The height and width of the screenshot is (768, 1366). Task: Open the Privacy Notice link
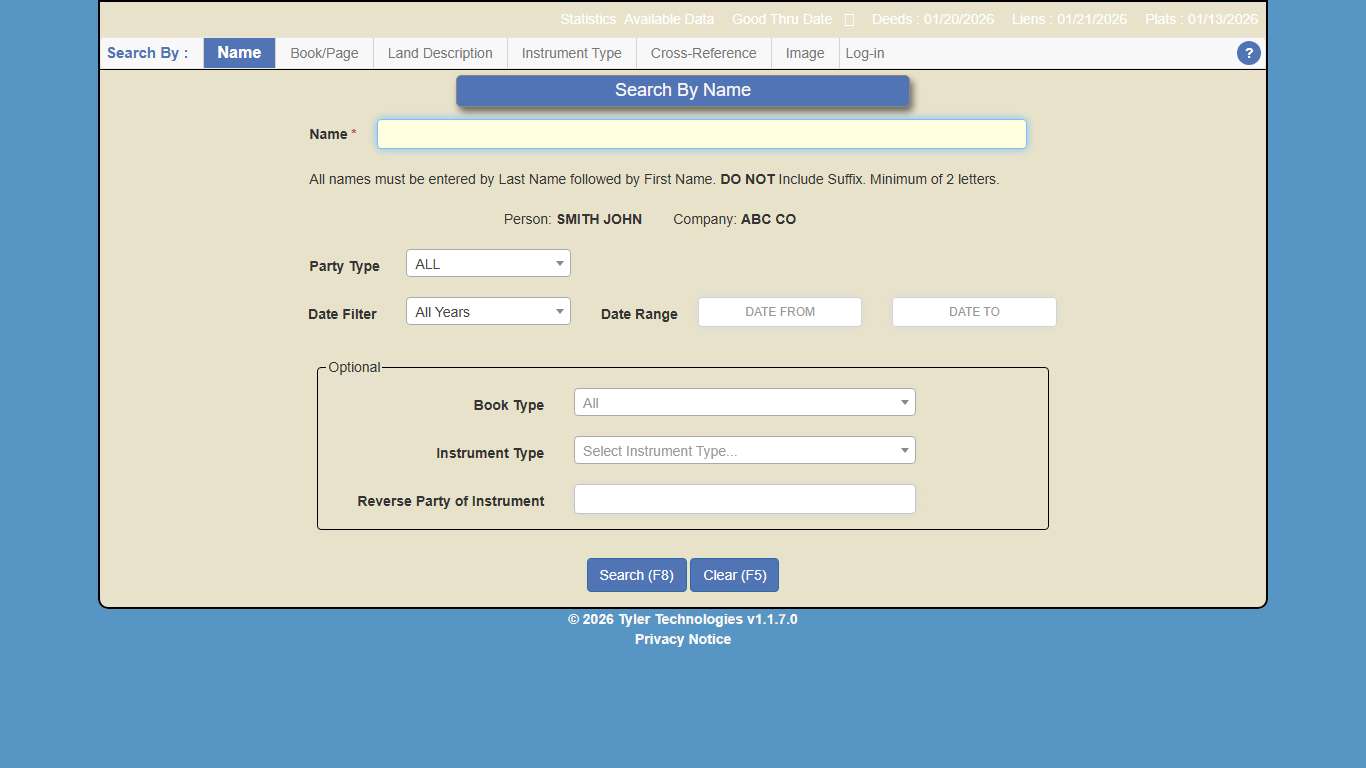[683, 639]
